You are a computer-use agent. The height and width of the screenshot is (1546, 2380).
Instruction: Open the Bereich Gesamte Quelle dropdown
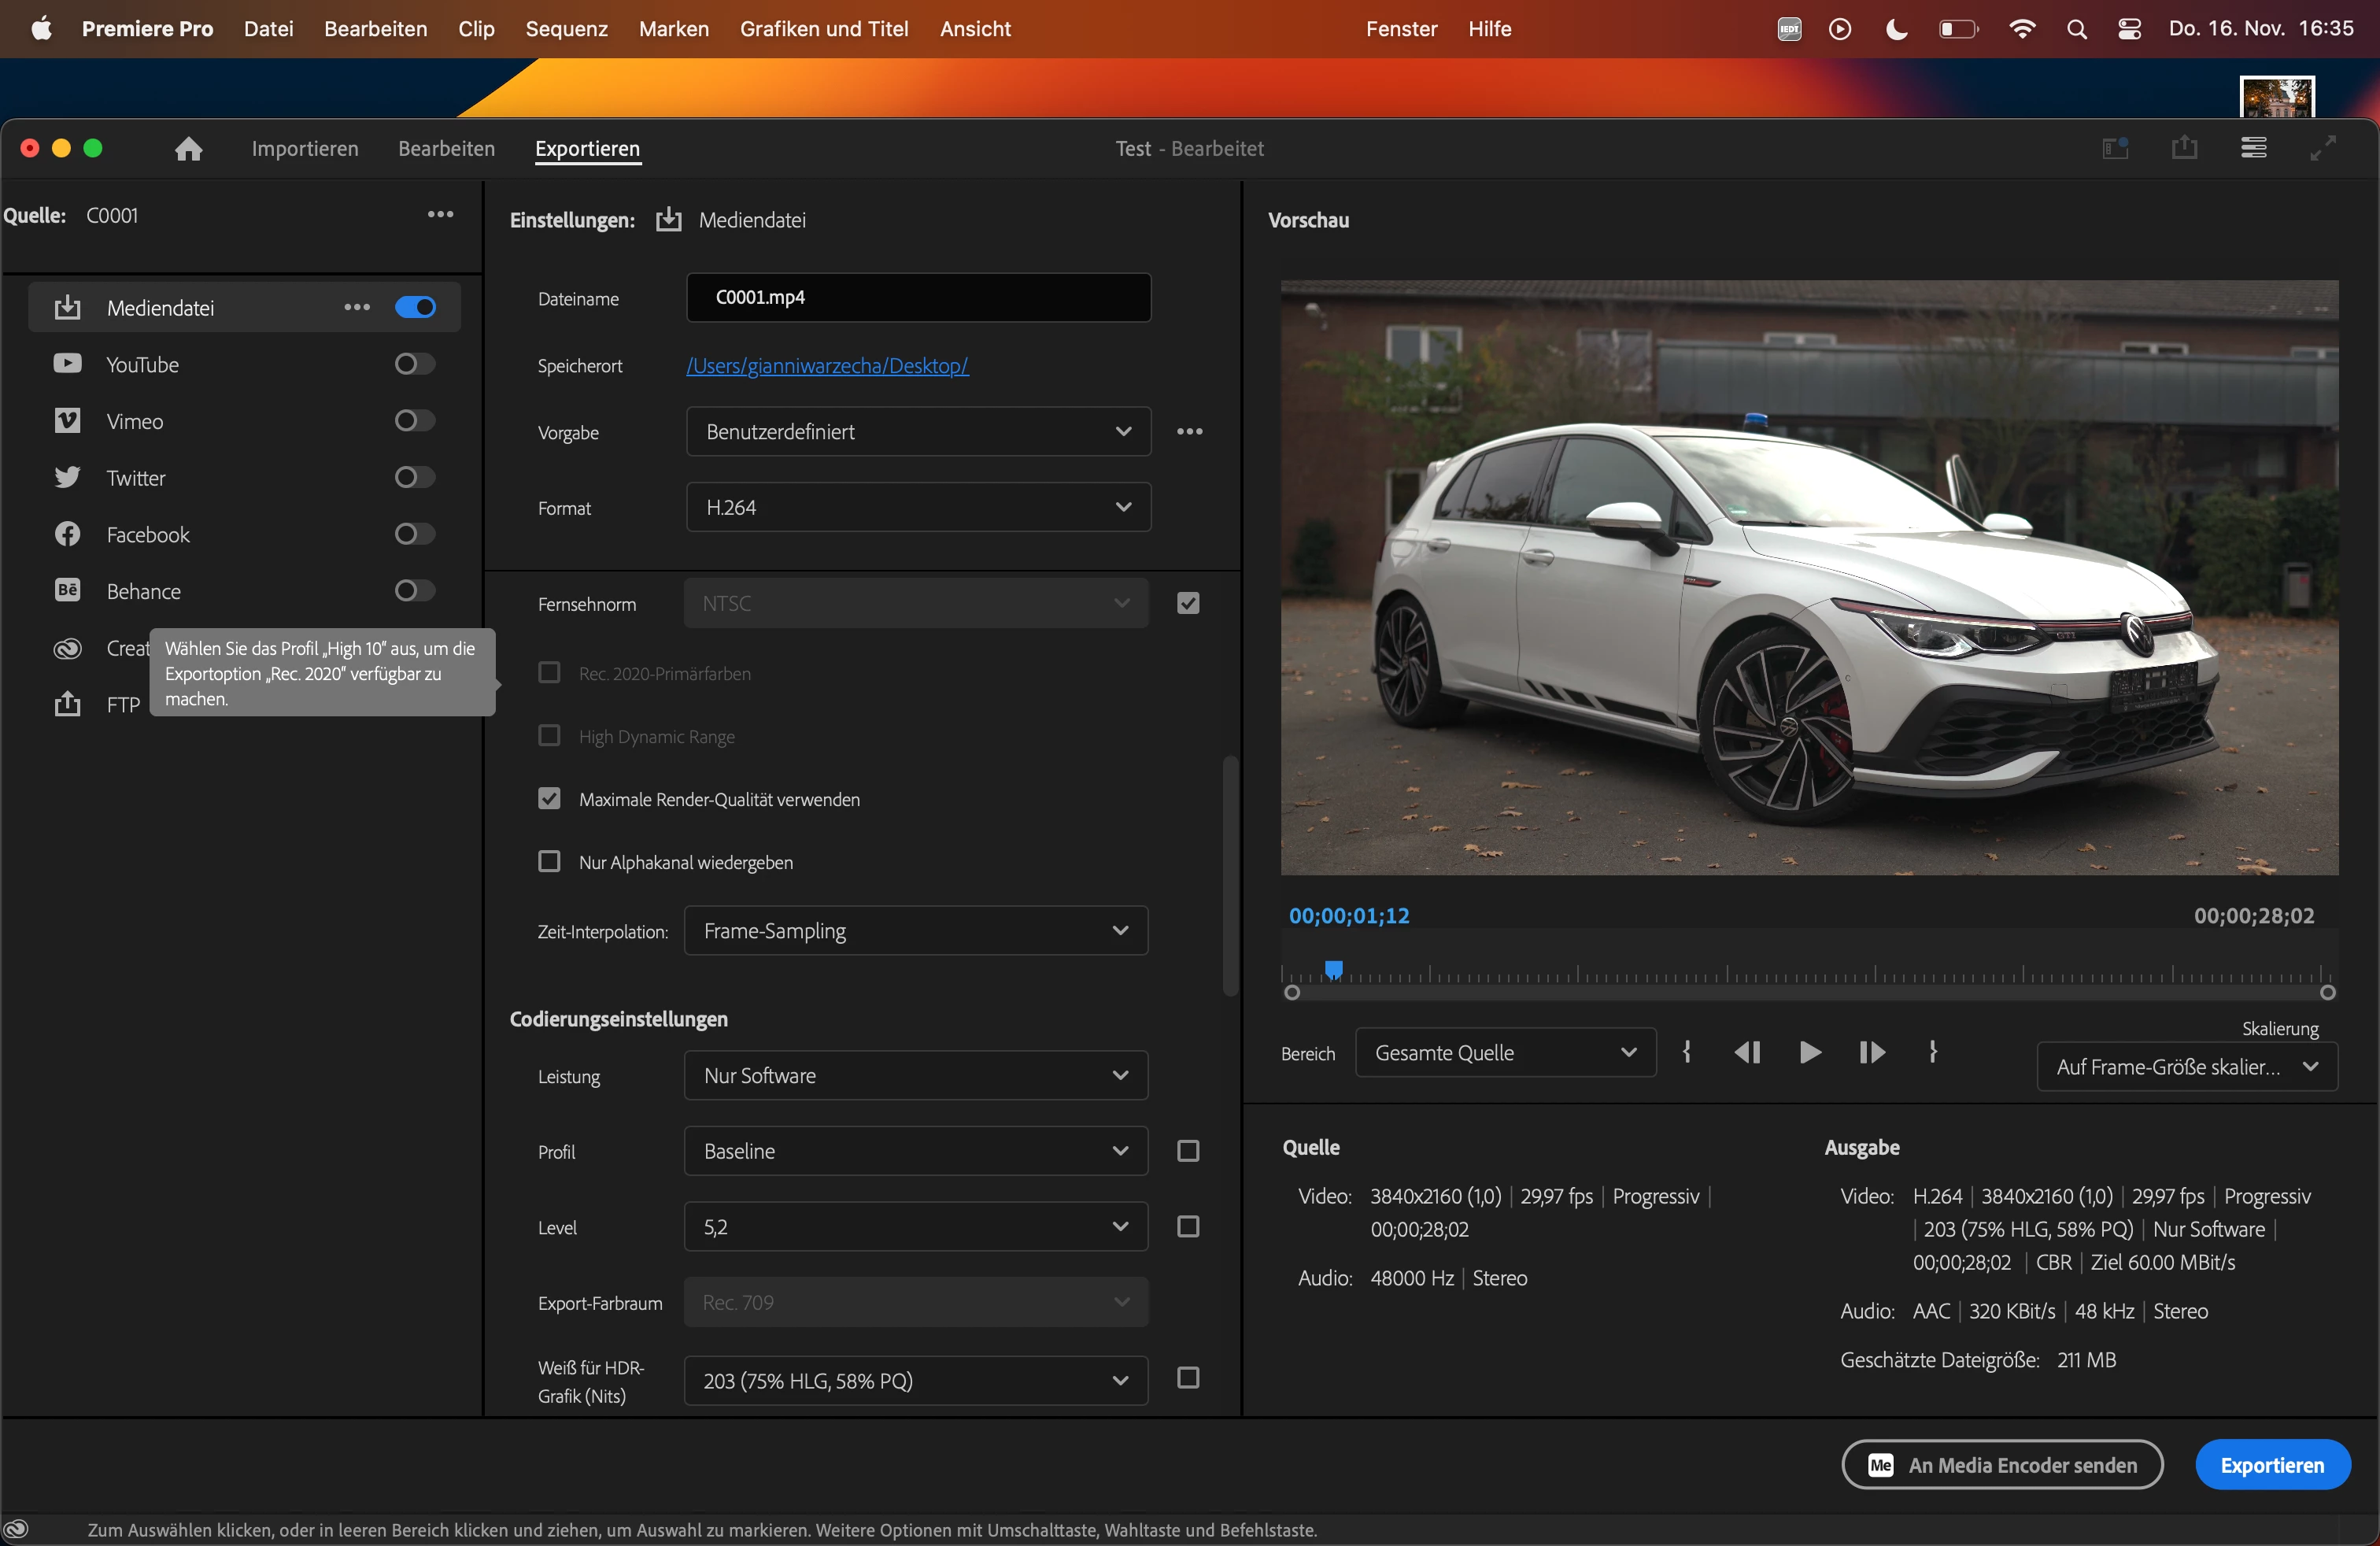[1504, 1052]
